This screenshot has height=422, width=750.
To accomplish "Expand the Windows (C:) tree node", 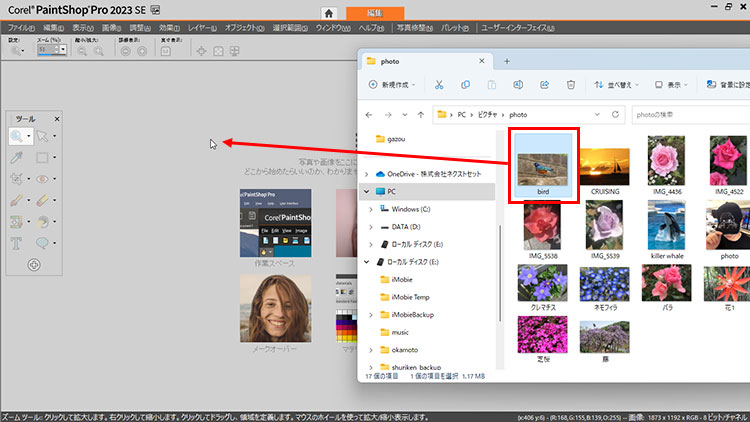I will [371, 208].
